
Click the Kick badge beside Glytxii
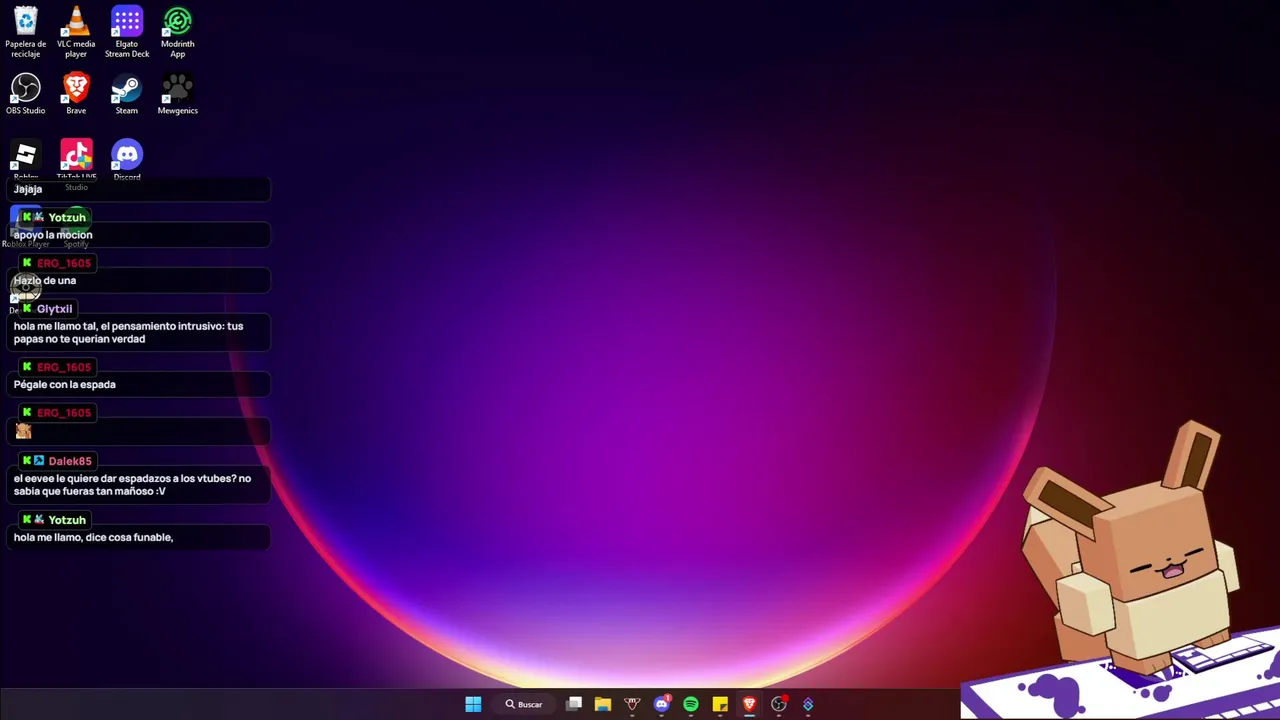[x=27, y=309]
